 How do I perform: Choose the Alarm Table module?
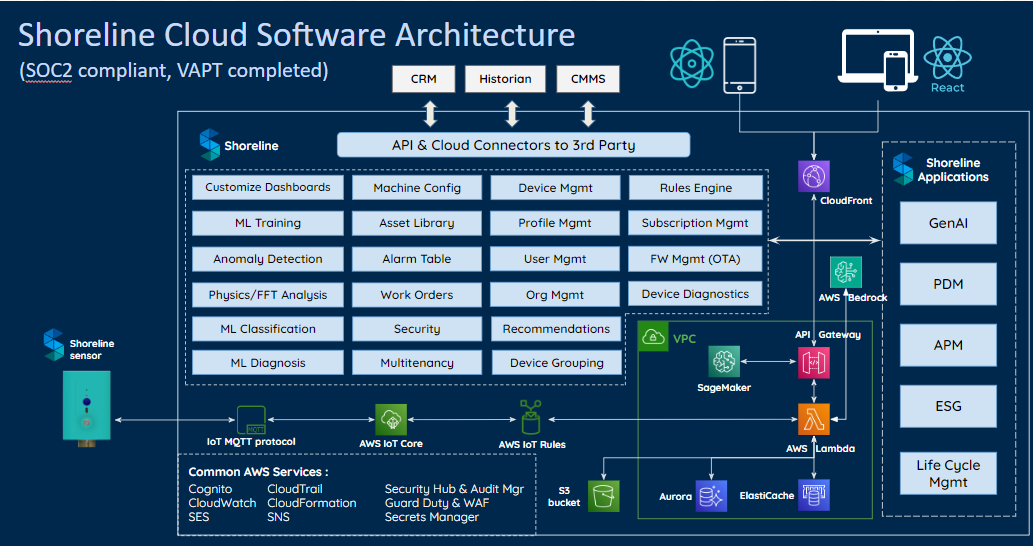point(417,259)
